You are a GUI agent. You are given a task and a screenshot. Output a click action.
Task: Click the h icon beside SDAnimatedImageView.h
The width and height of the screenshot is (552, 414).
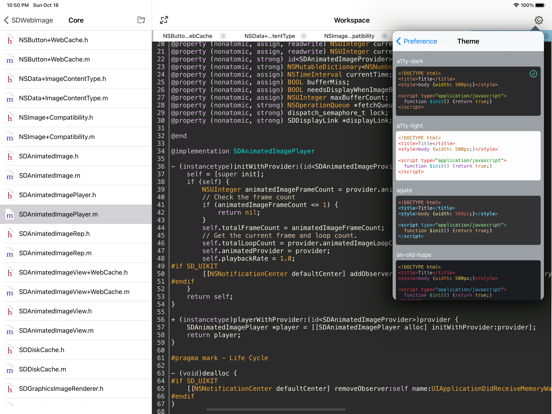point(10,311)
